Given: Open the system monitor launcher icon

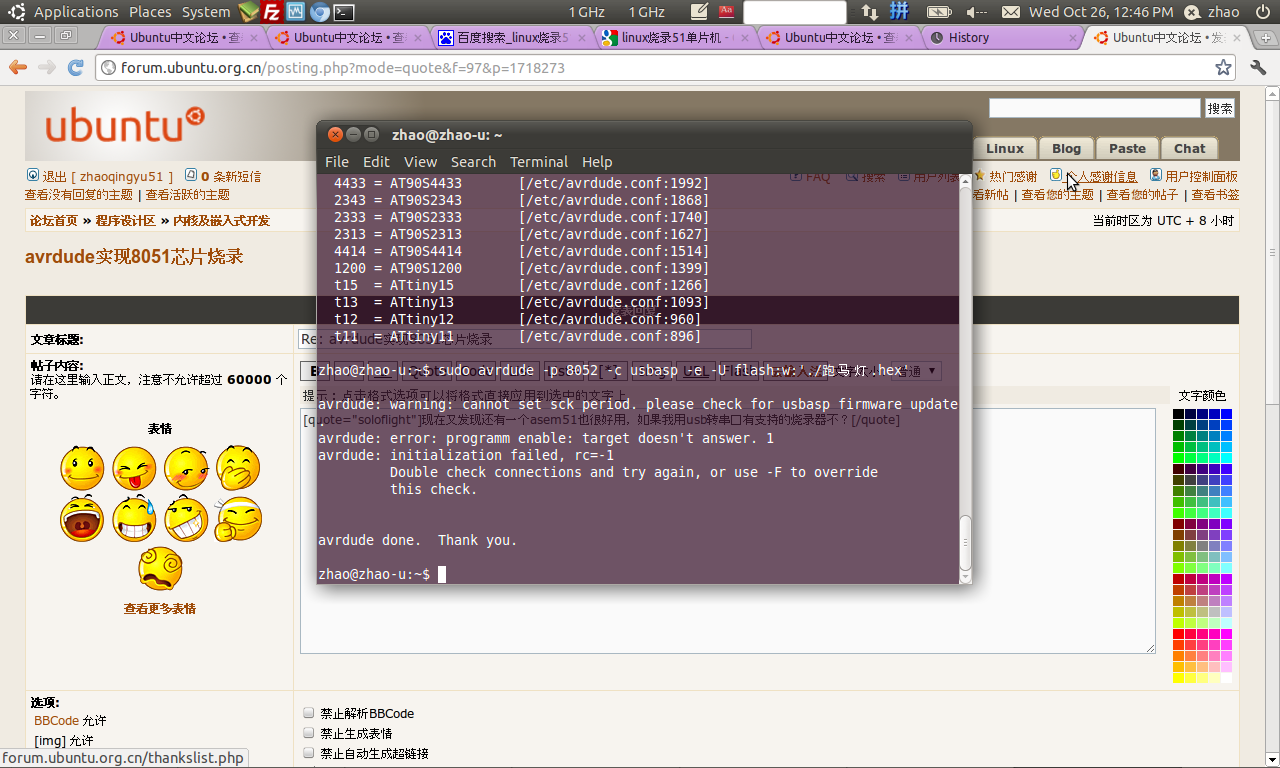Looking at the screenshot, I should coord(295,12).
